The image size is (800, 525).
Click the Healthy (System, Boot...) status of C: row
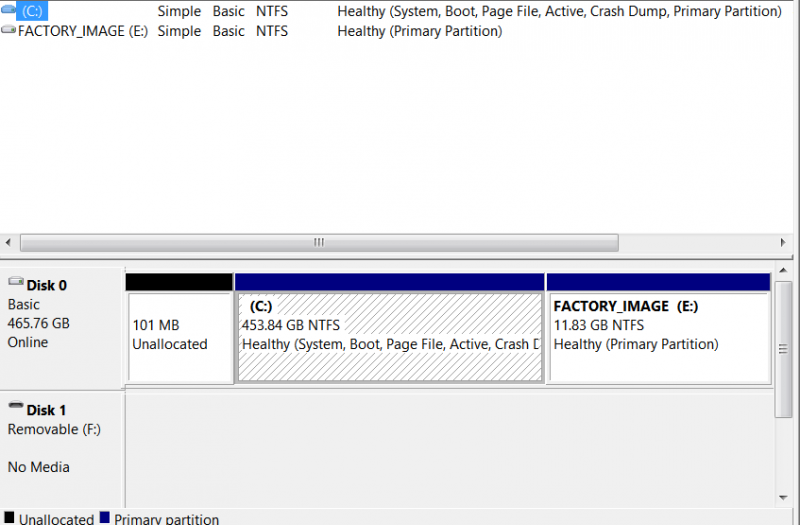[x=559, y=11]
